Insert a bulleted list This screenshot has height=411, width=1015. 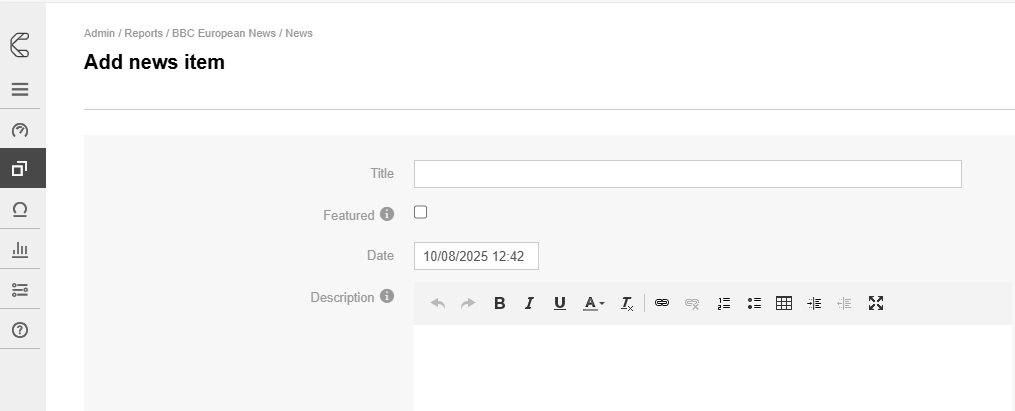coord(754,304)
